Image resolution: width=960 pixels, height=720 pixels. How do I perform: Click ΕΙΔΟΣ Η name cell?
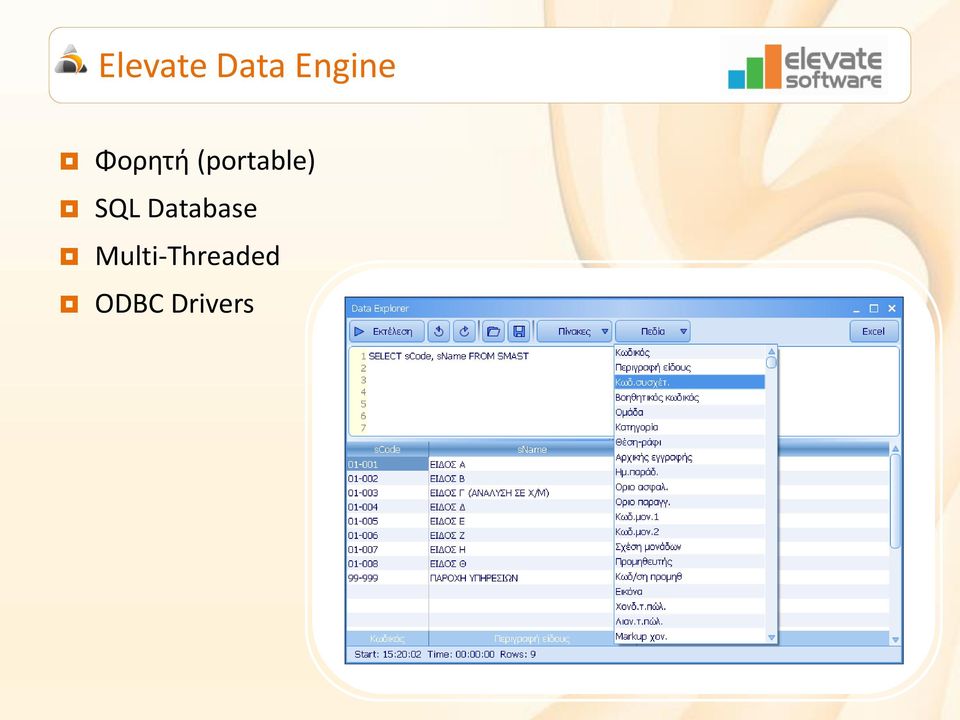coord(521,549)
